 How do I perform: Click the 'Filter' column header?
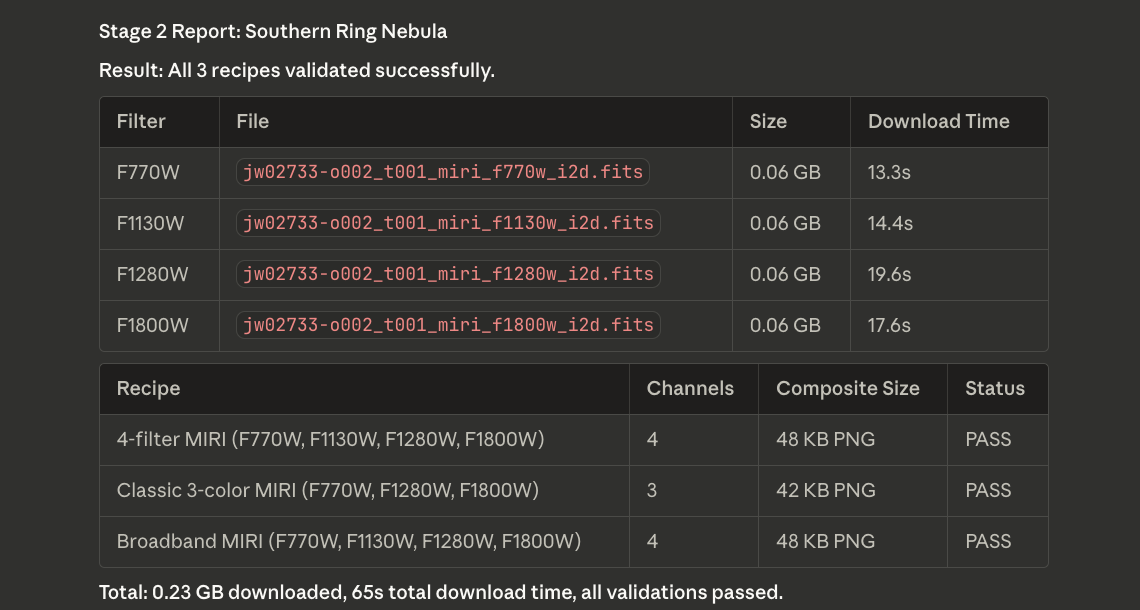click(x=141, y=121)
